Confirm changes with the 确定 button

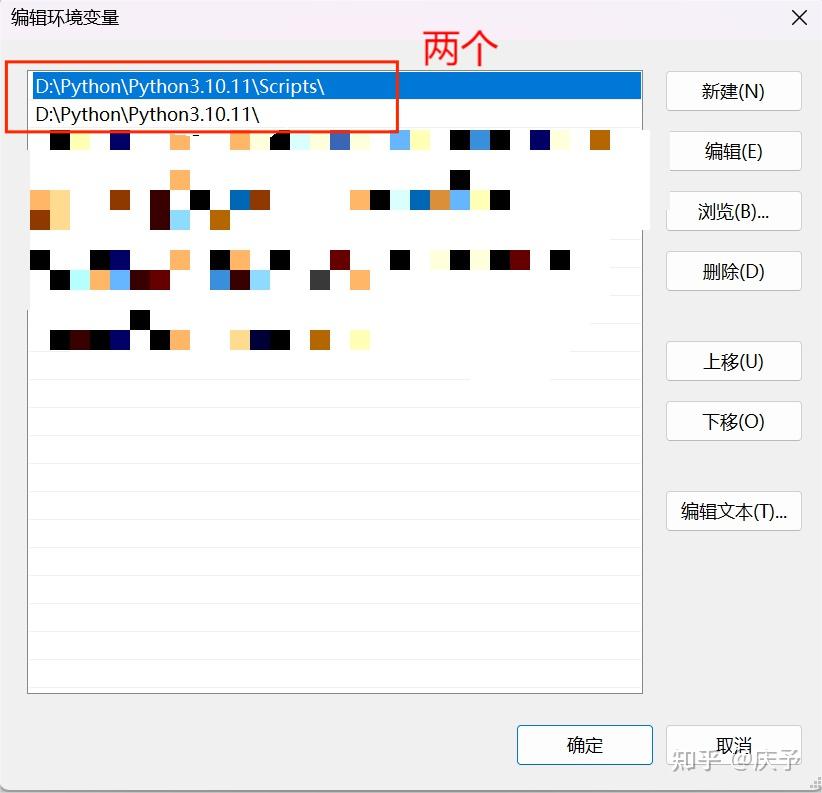coord(584,744)
